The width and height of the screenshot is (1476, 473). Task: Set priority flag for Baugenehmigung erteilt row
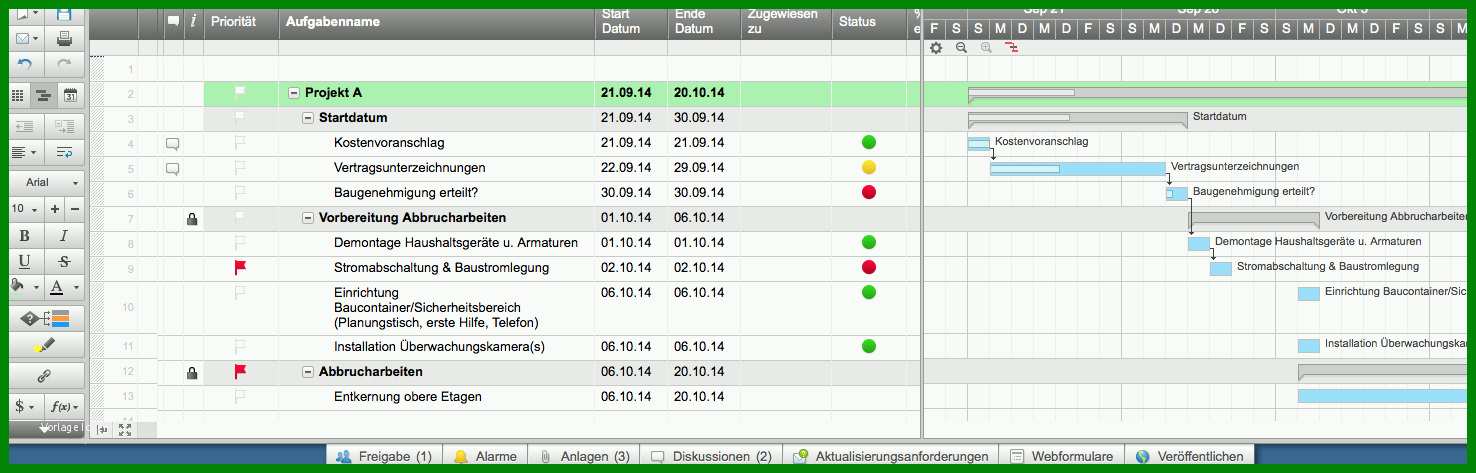point(240,192)
